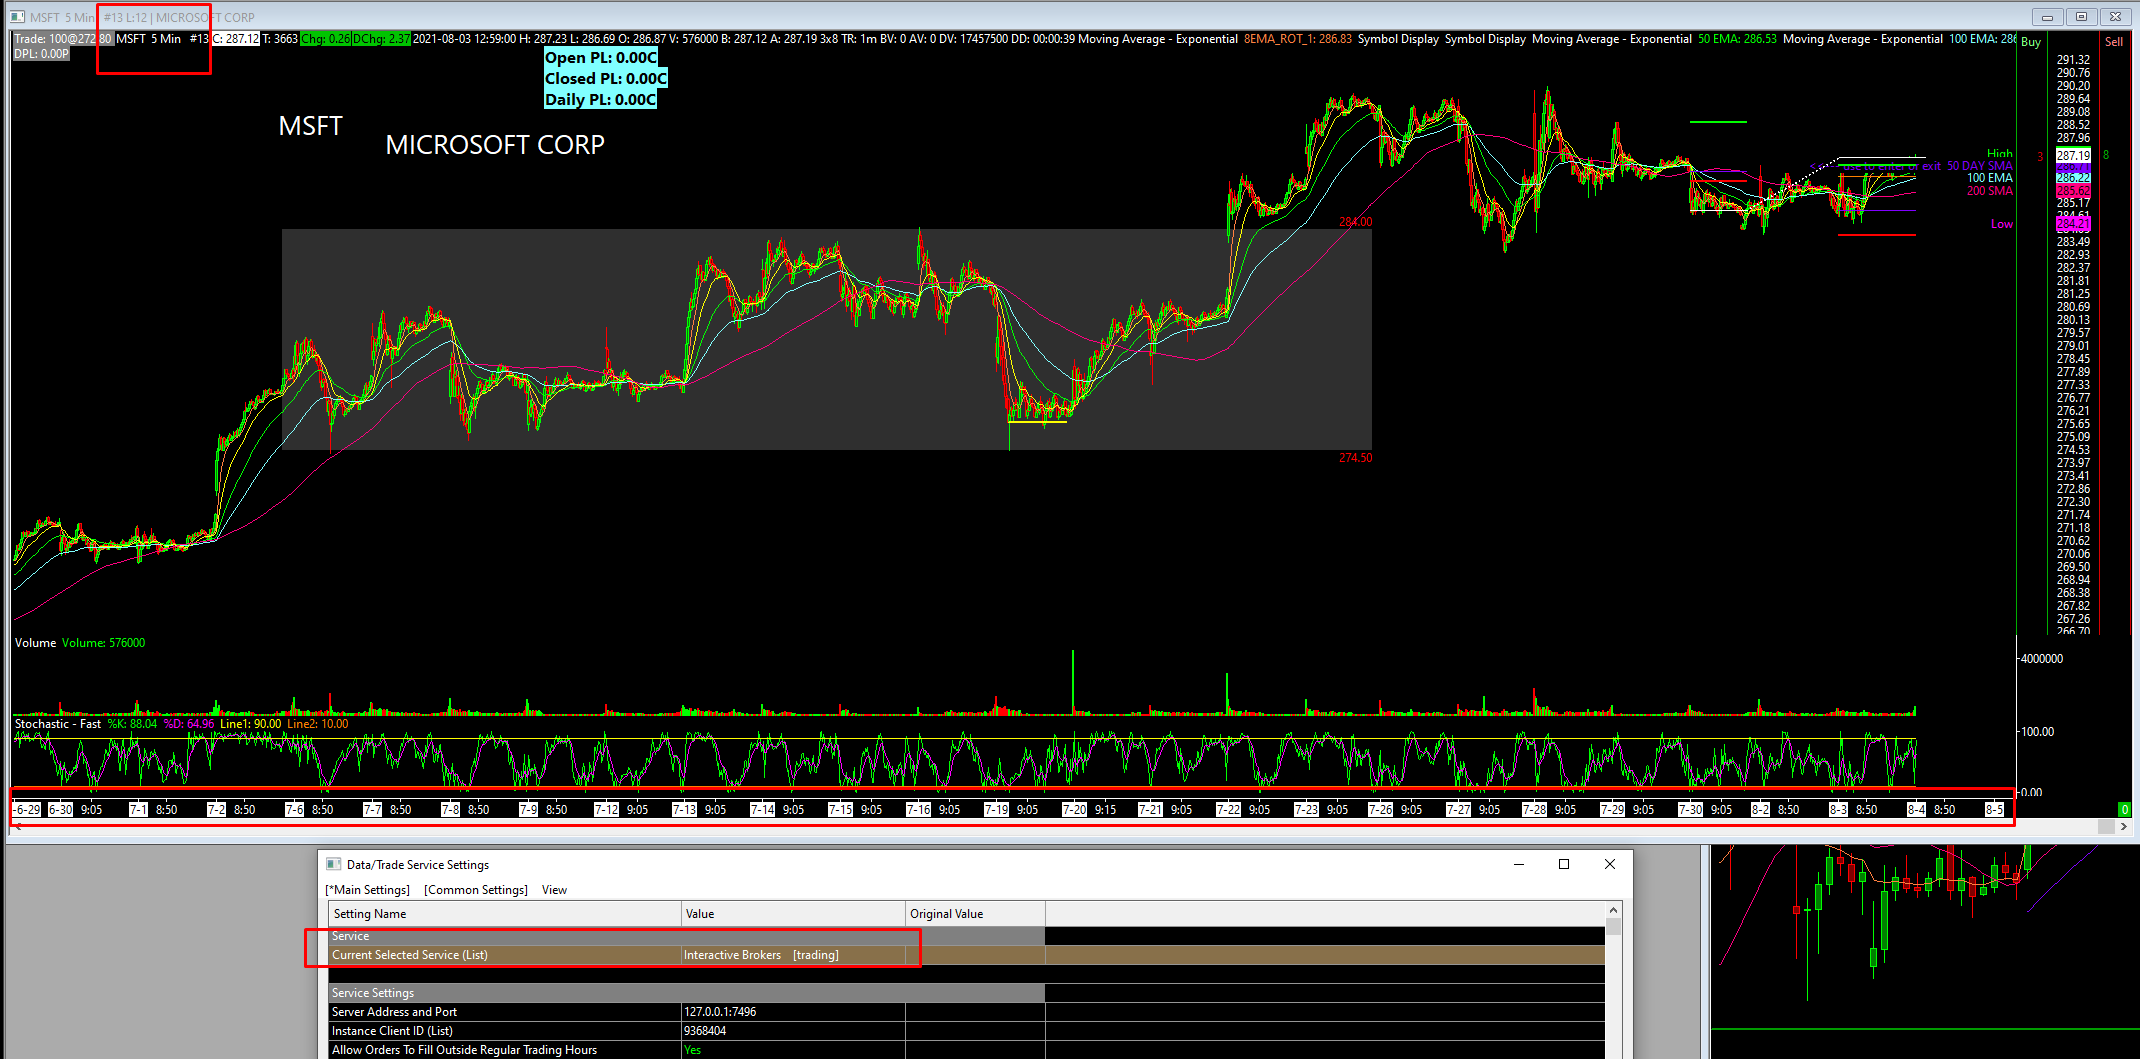Minimize the Data/Trade Service Settings dialog
The image size is (2140, 1059).
[x=1519, y=864]
